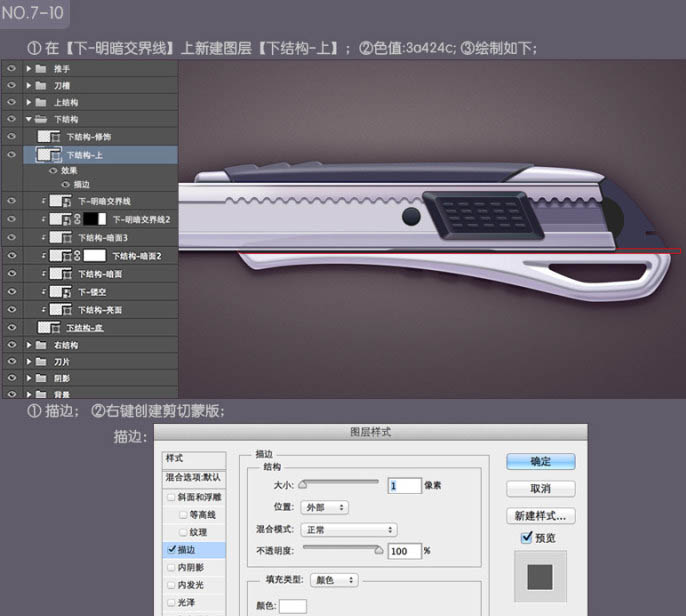Click the 上结构 group folder icon

point(41,102)
